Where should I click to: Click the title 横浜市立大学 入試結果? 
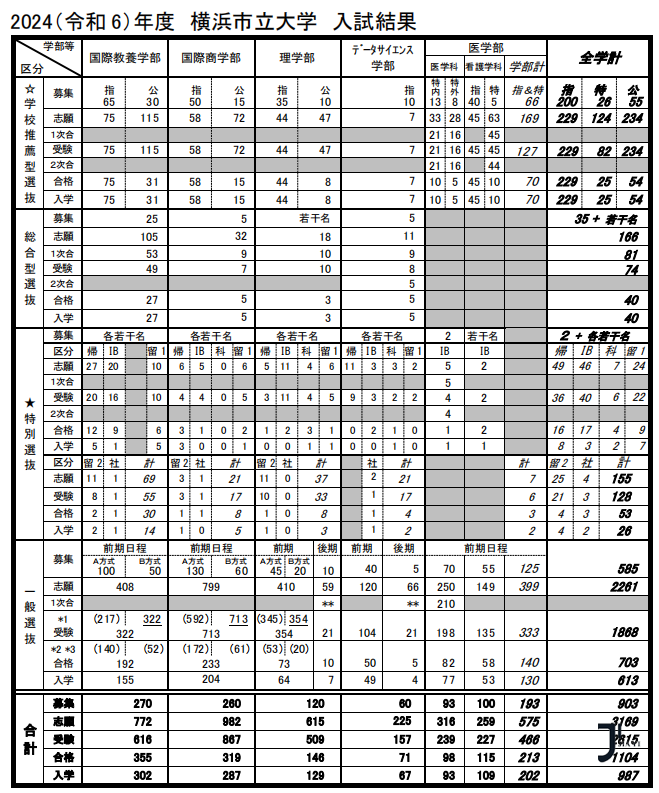pyautogui.click(x=303, y=21)
